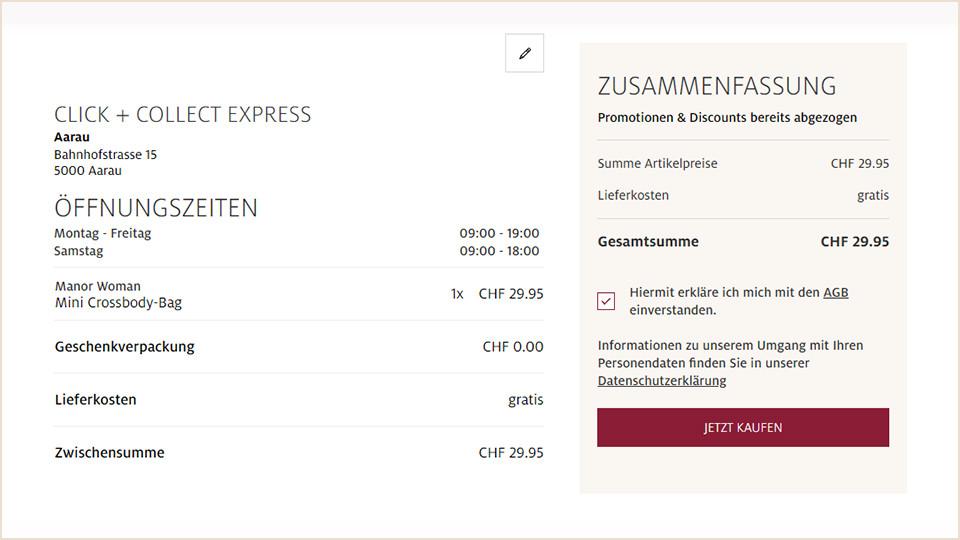Click the Summe Artikelpreise label
The height and width of the screenshot is (540, 960).
pyautogui.click(x=657, y=164)
